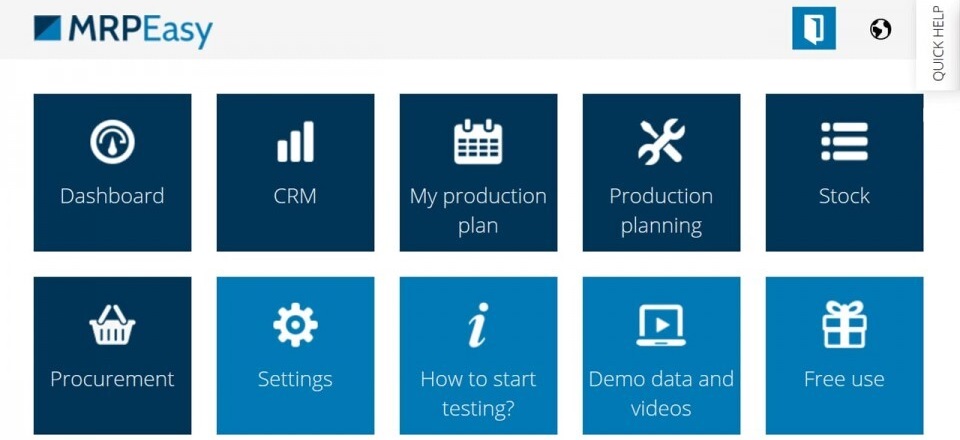Click the MRPEasy logo
Viewport: 960px width, 440px height.
point(123,30)
